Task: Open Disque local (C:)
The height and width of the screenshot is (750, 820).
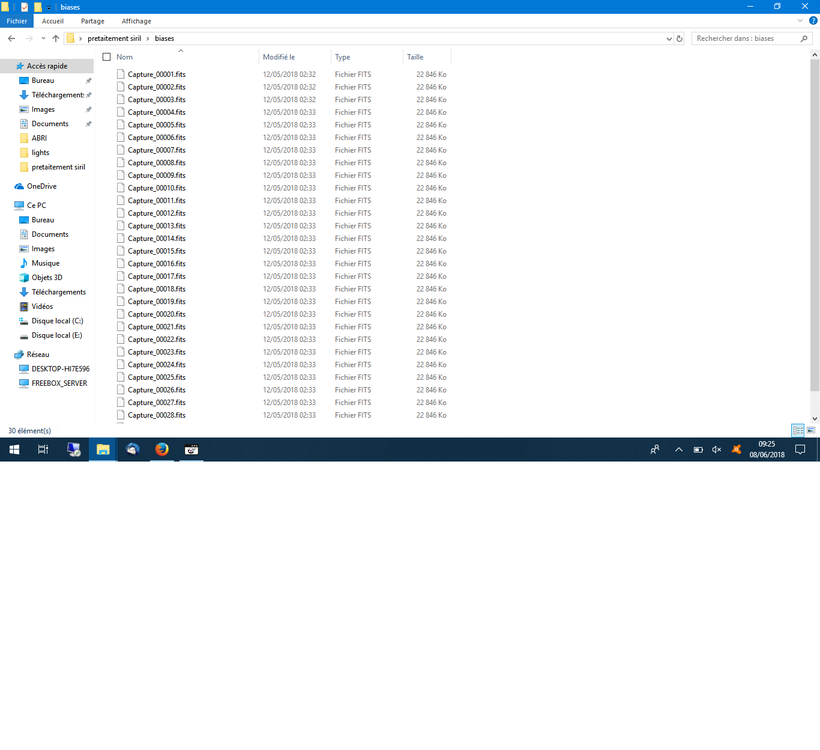Action: pyautogui.click(x=57, y=321)
